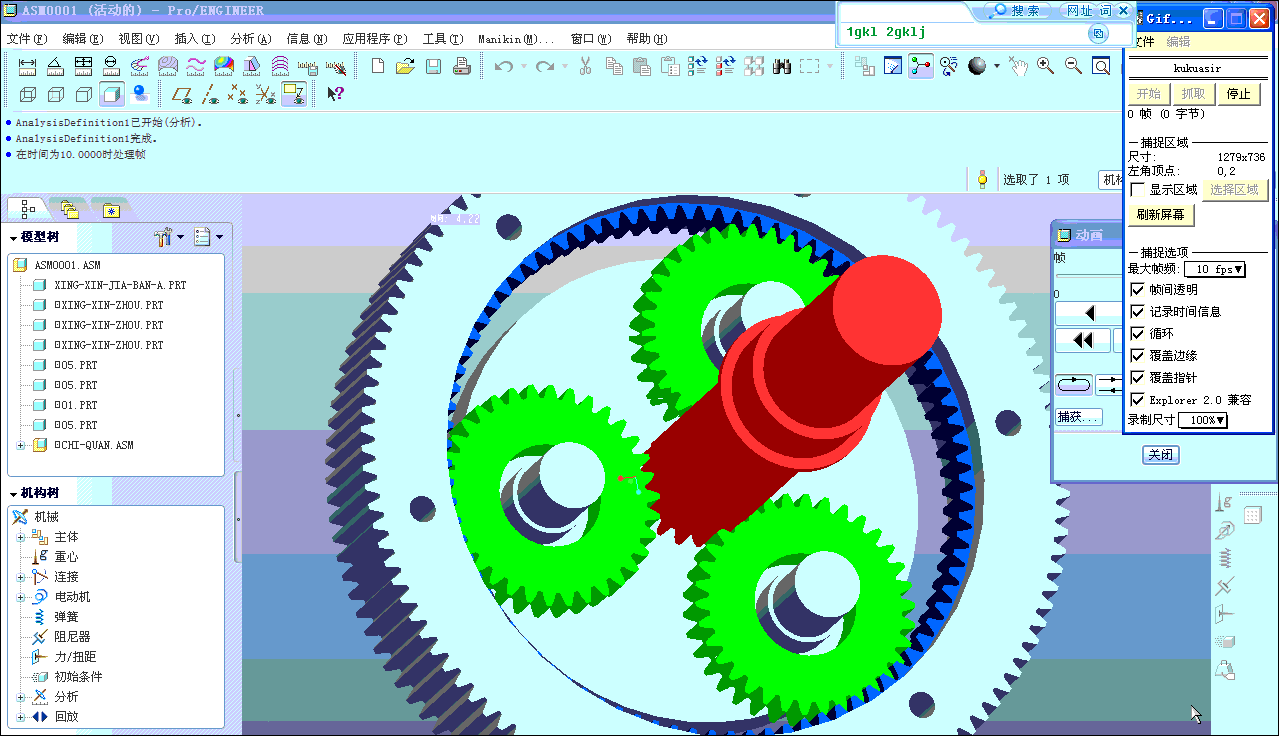This screenshot has height=736, width=1279.
Task: Create a new file with toolbar icon
Action: pyautogui.click(x=377, y=66)
